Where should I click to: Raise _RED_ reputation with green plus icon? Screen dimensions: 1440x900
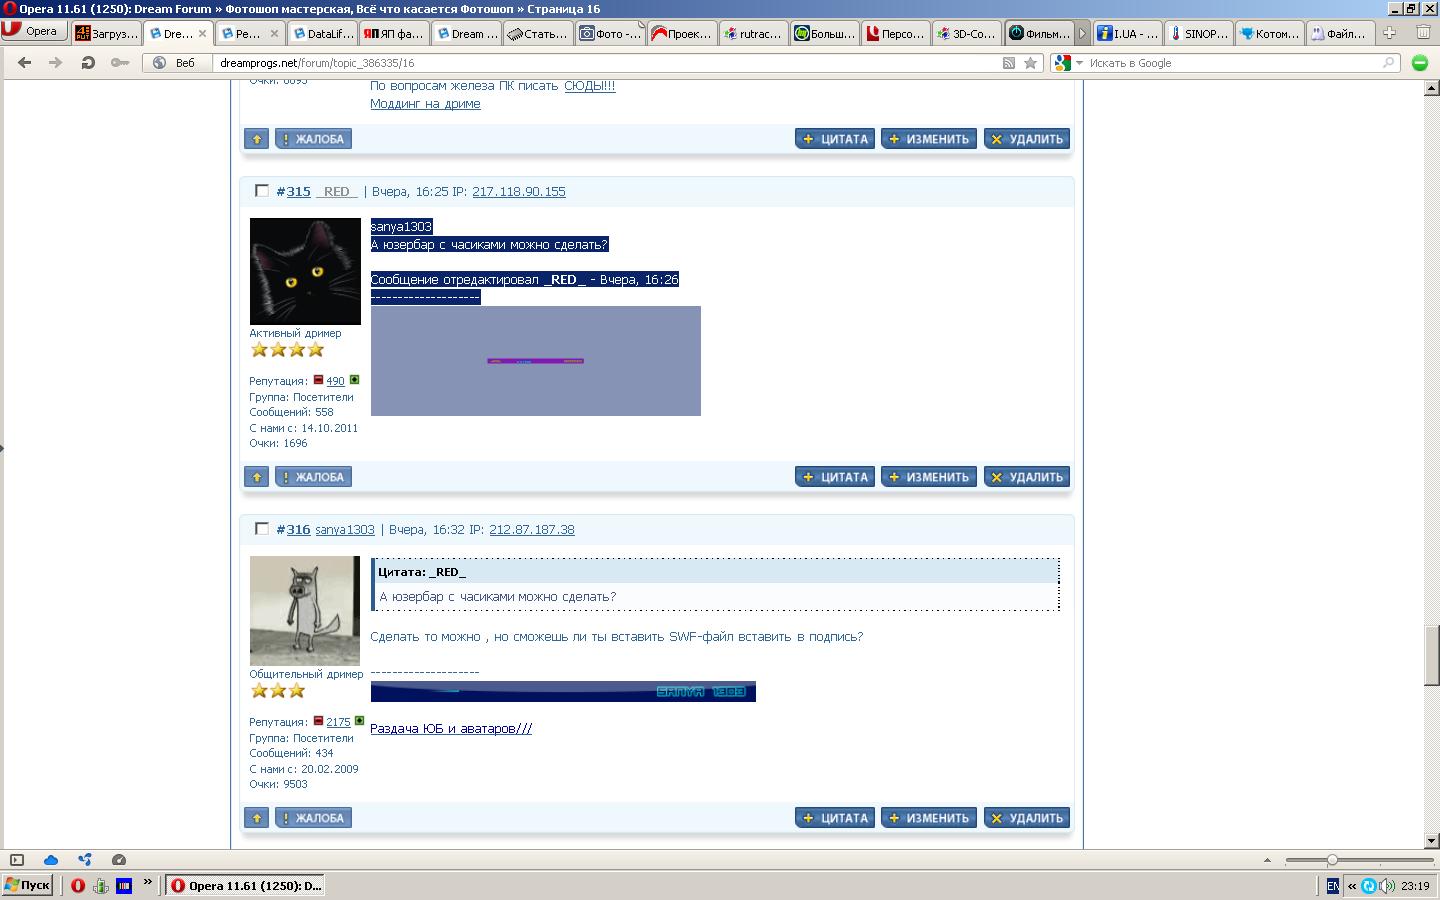[x=354, y=380]
